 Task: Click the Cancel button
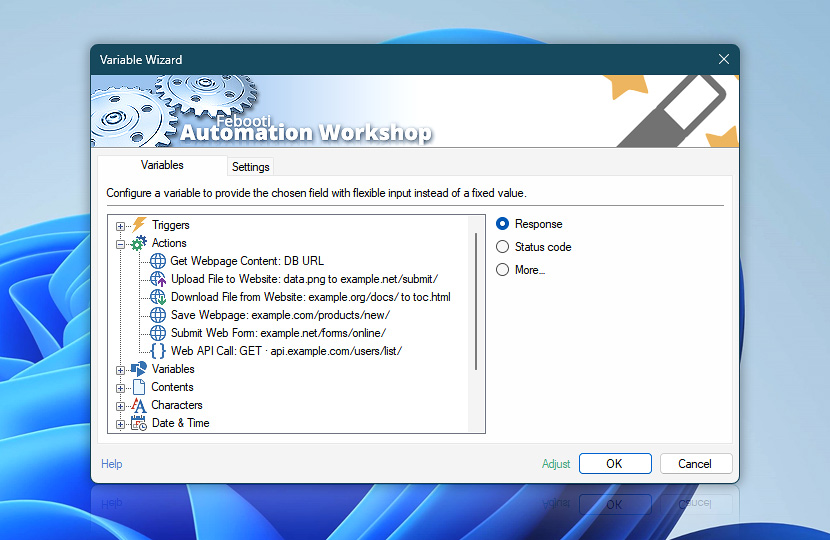click(x=696, y=464)
